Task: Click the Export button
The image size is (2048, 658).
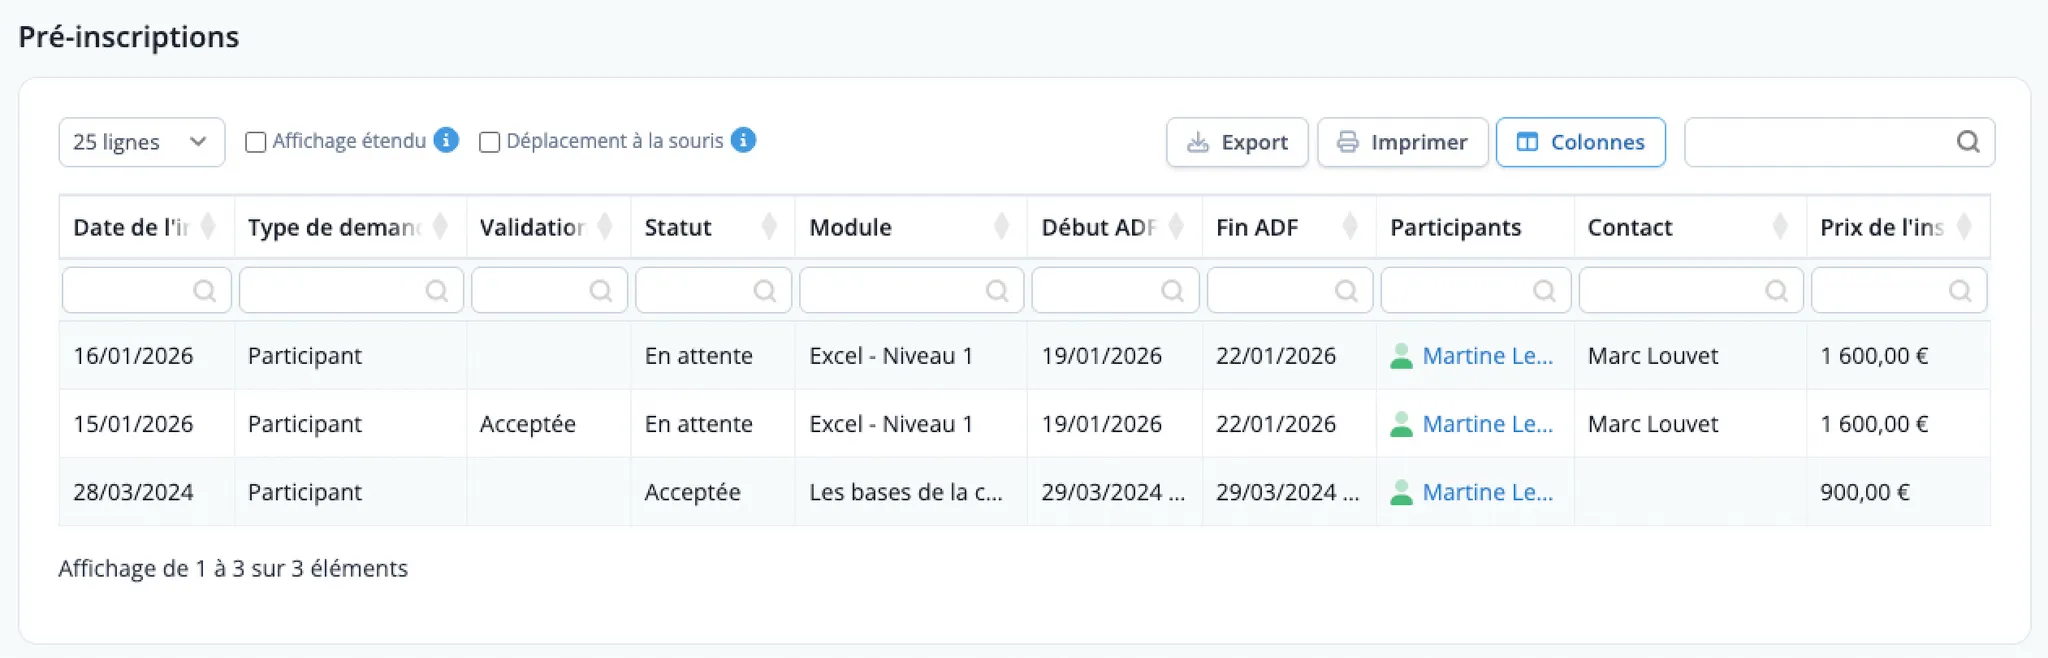Action: 1237,142
